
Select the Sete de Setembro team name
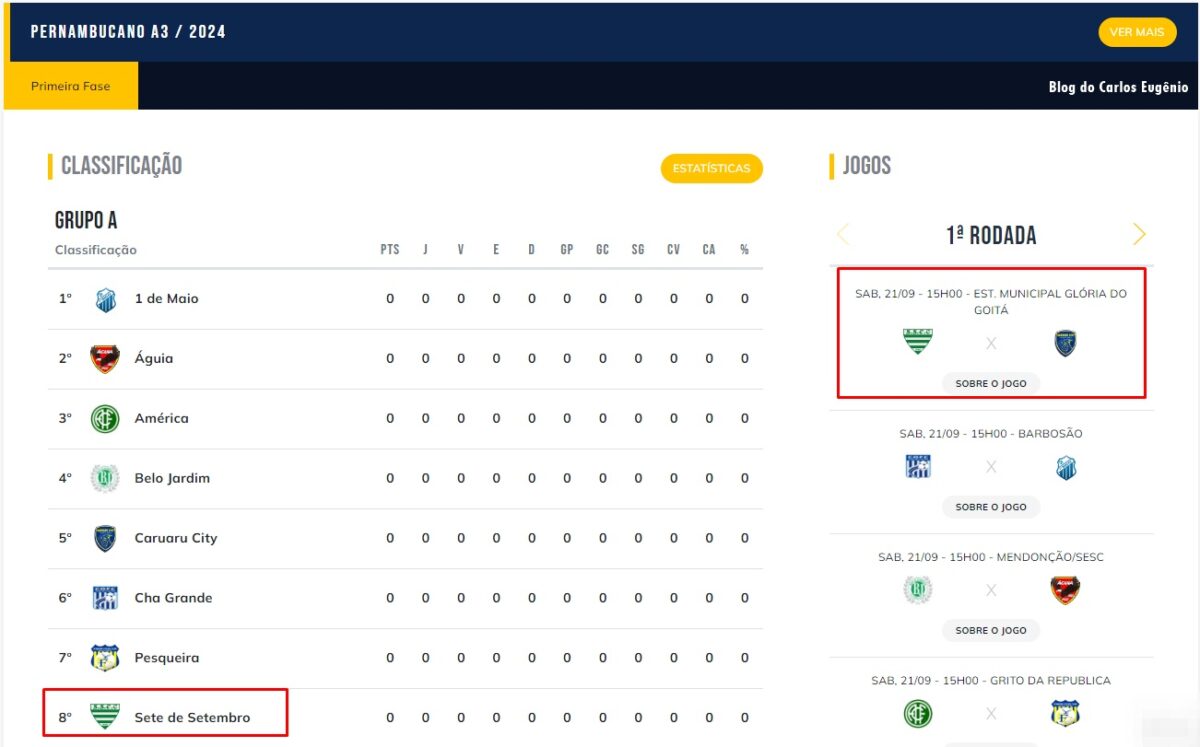[x=192, y=718]
